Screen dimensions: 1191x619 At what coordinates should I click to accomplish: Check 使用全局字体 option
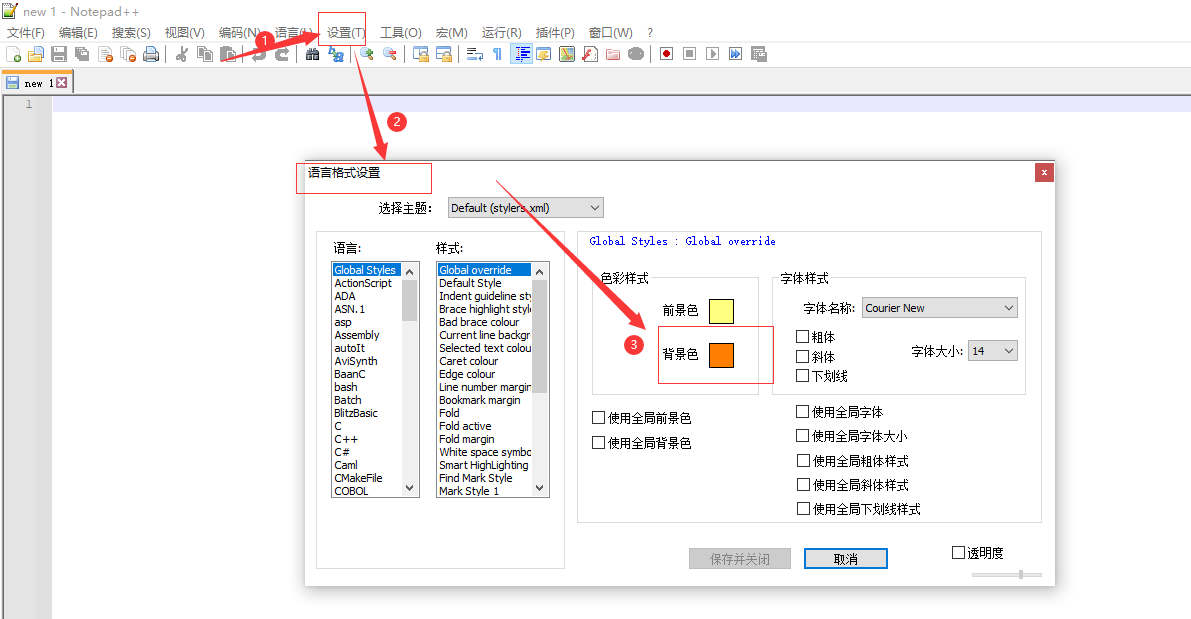point(803,411)
